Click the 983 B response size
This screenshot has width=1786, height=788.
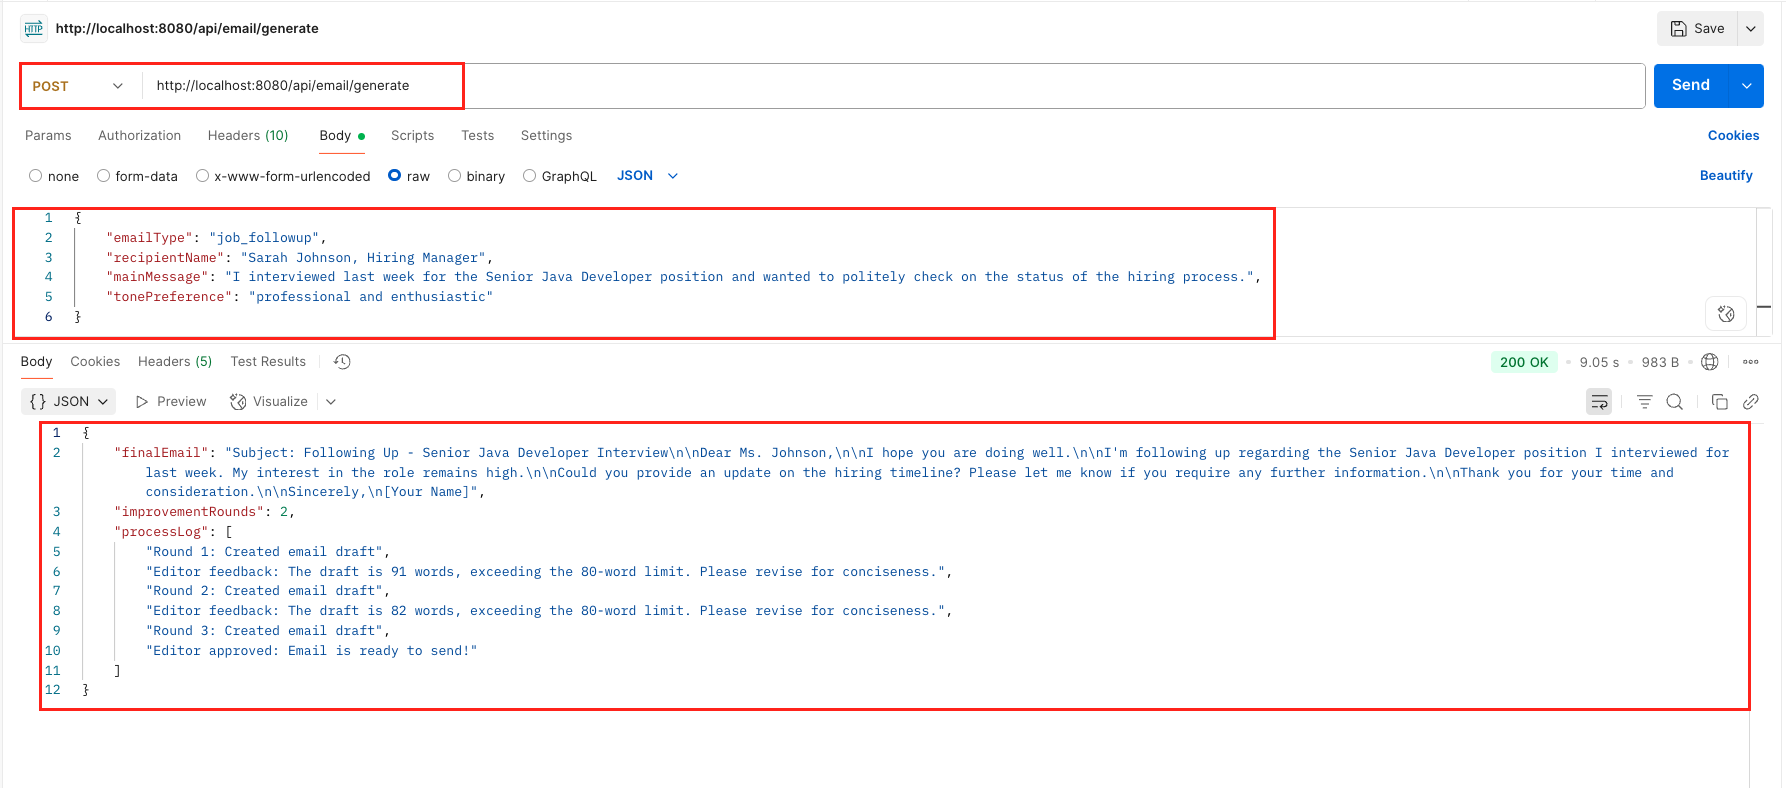coord(1660,362)
